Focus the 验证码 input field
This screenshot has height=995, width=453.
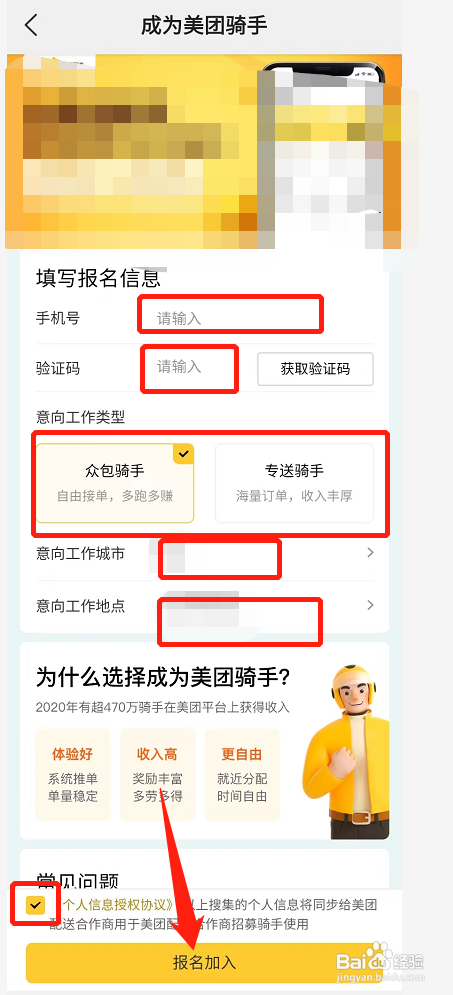tap(190, 367)
